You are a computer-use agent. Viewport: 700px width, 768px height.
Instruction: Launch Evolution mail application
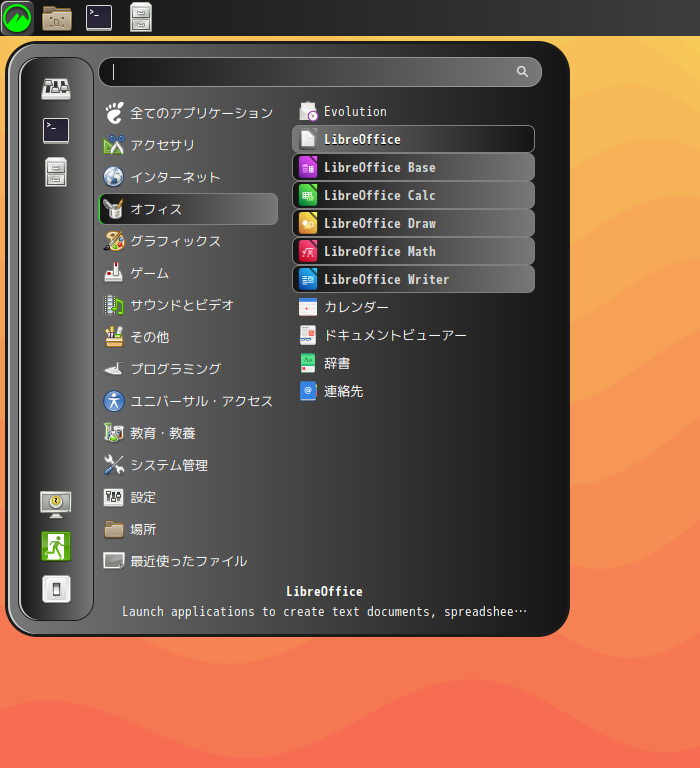[413, 112]
